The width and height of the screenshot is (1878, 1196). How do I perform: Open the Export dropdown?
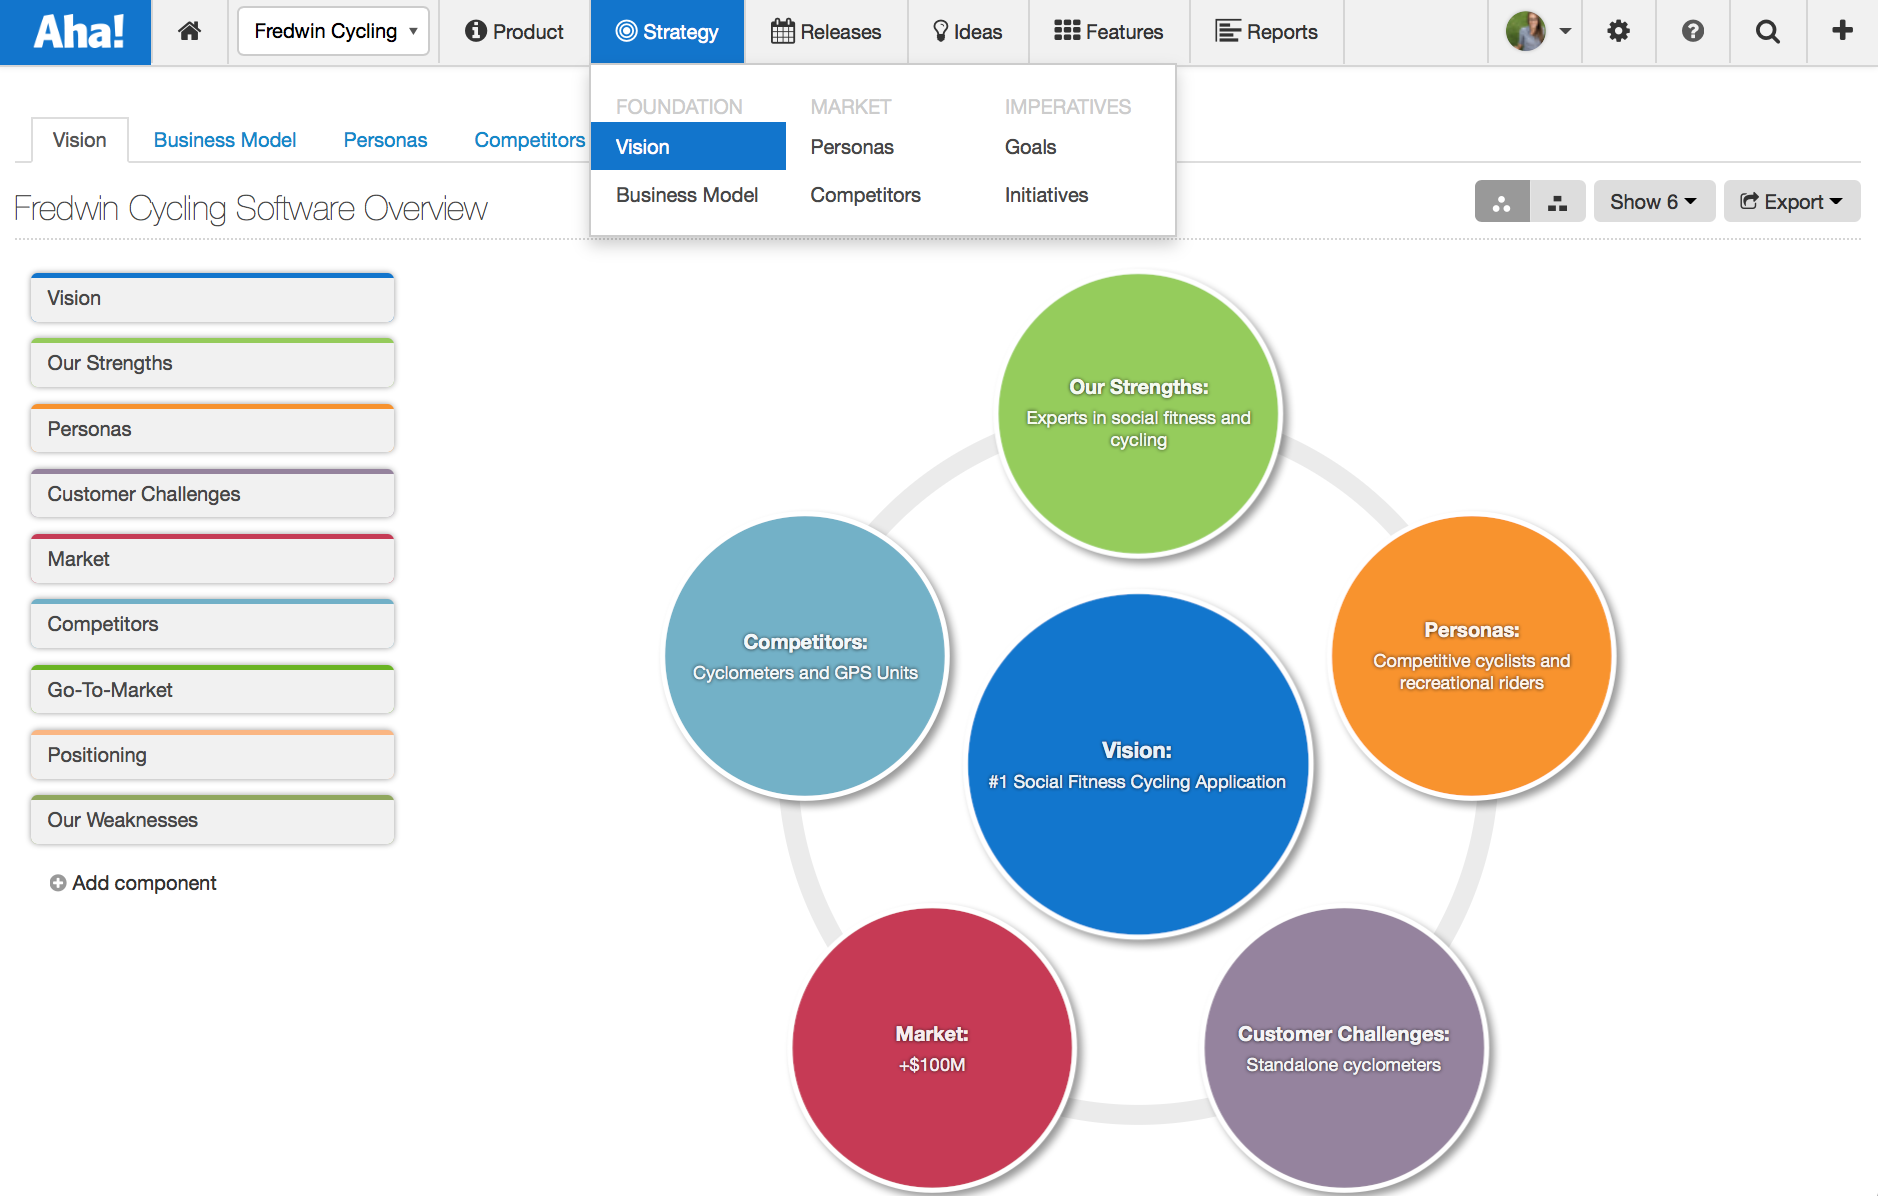[x=1791, y=201]
